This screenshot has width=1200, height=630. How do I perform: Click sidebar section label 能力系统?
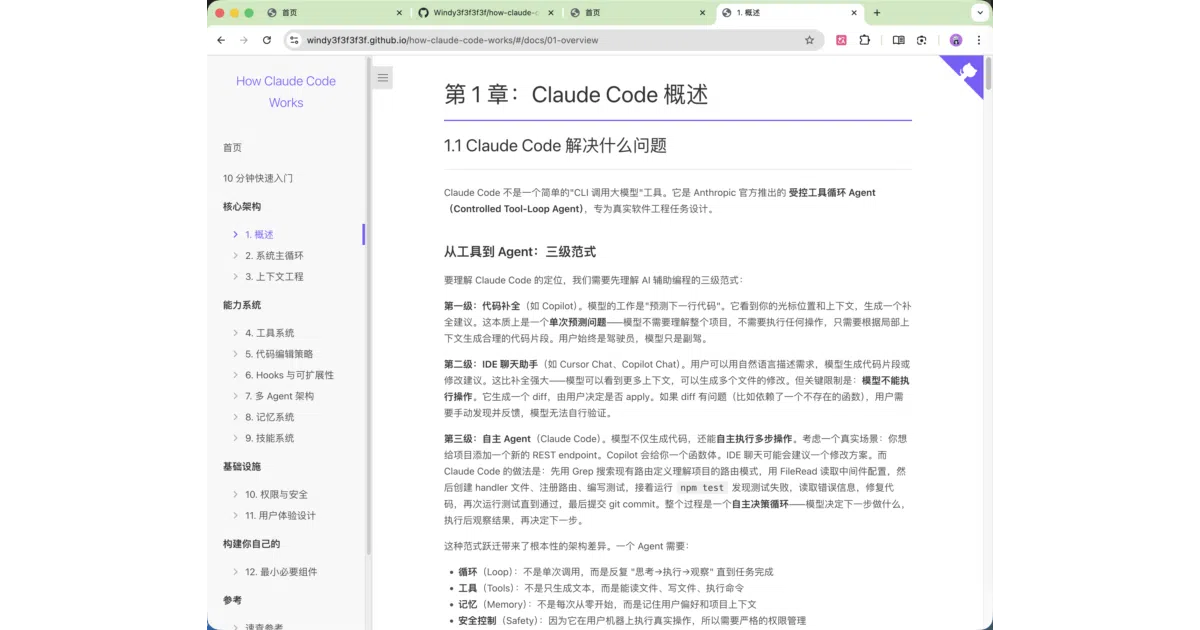pos(242,305)
